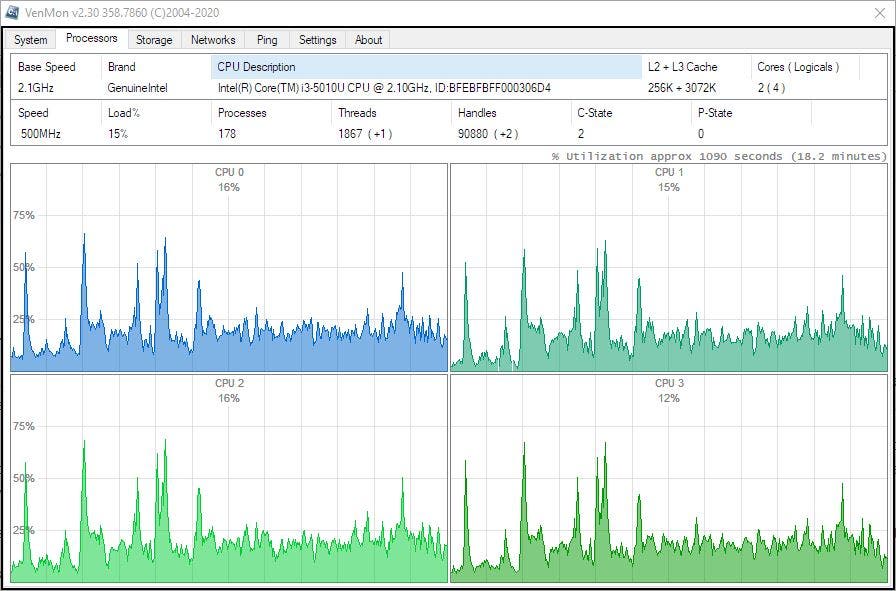Open the Settings tab

tap(318, 40)
